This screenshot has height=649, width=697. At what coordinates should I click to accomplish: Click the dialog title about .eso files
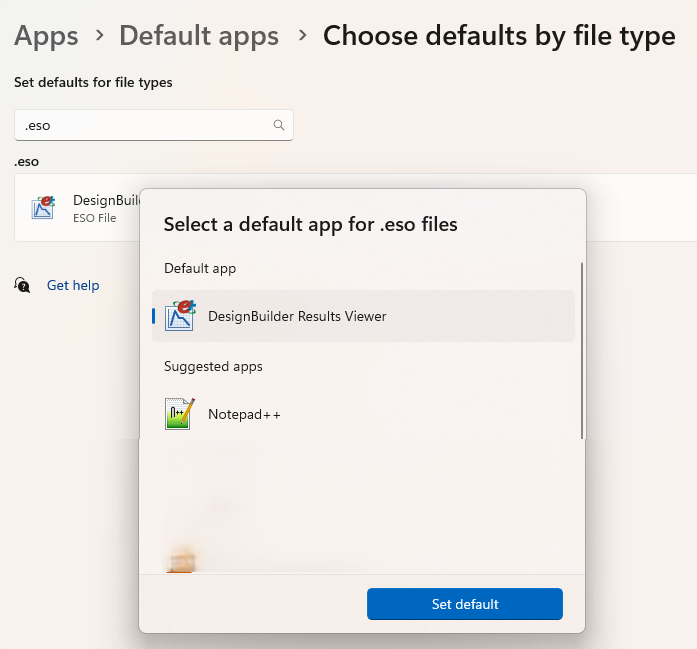coord(310,224)
